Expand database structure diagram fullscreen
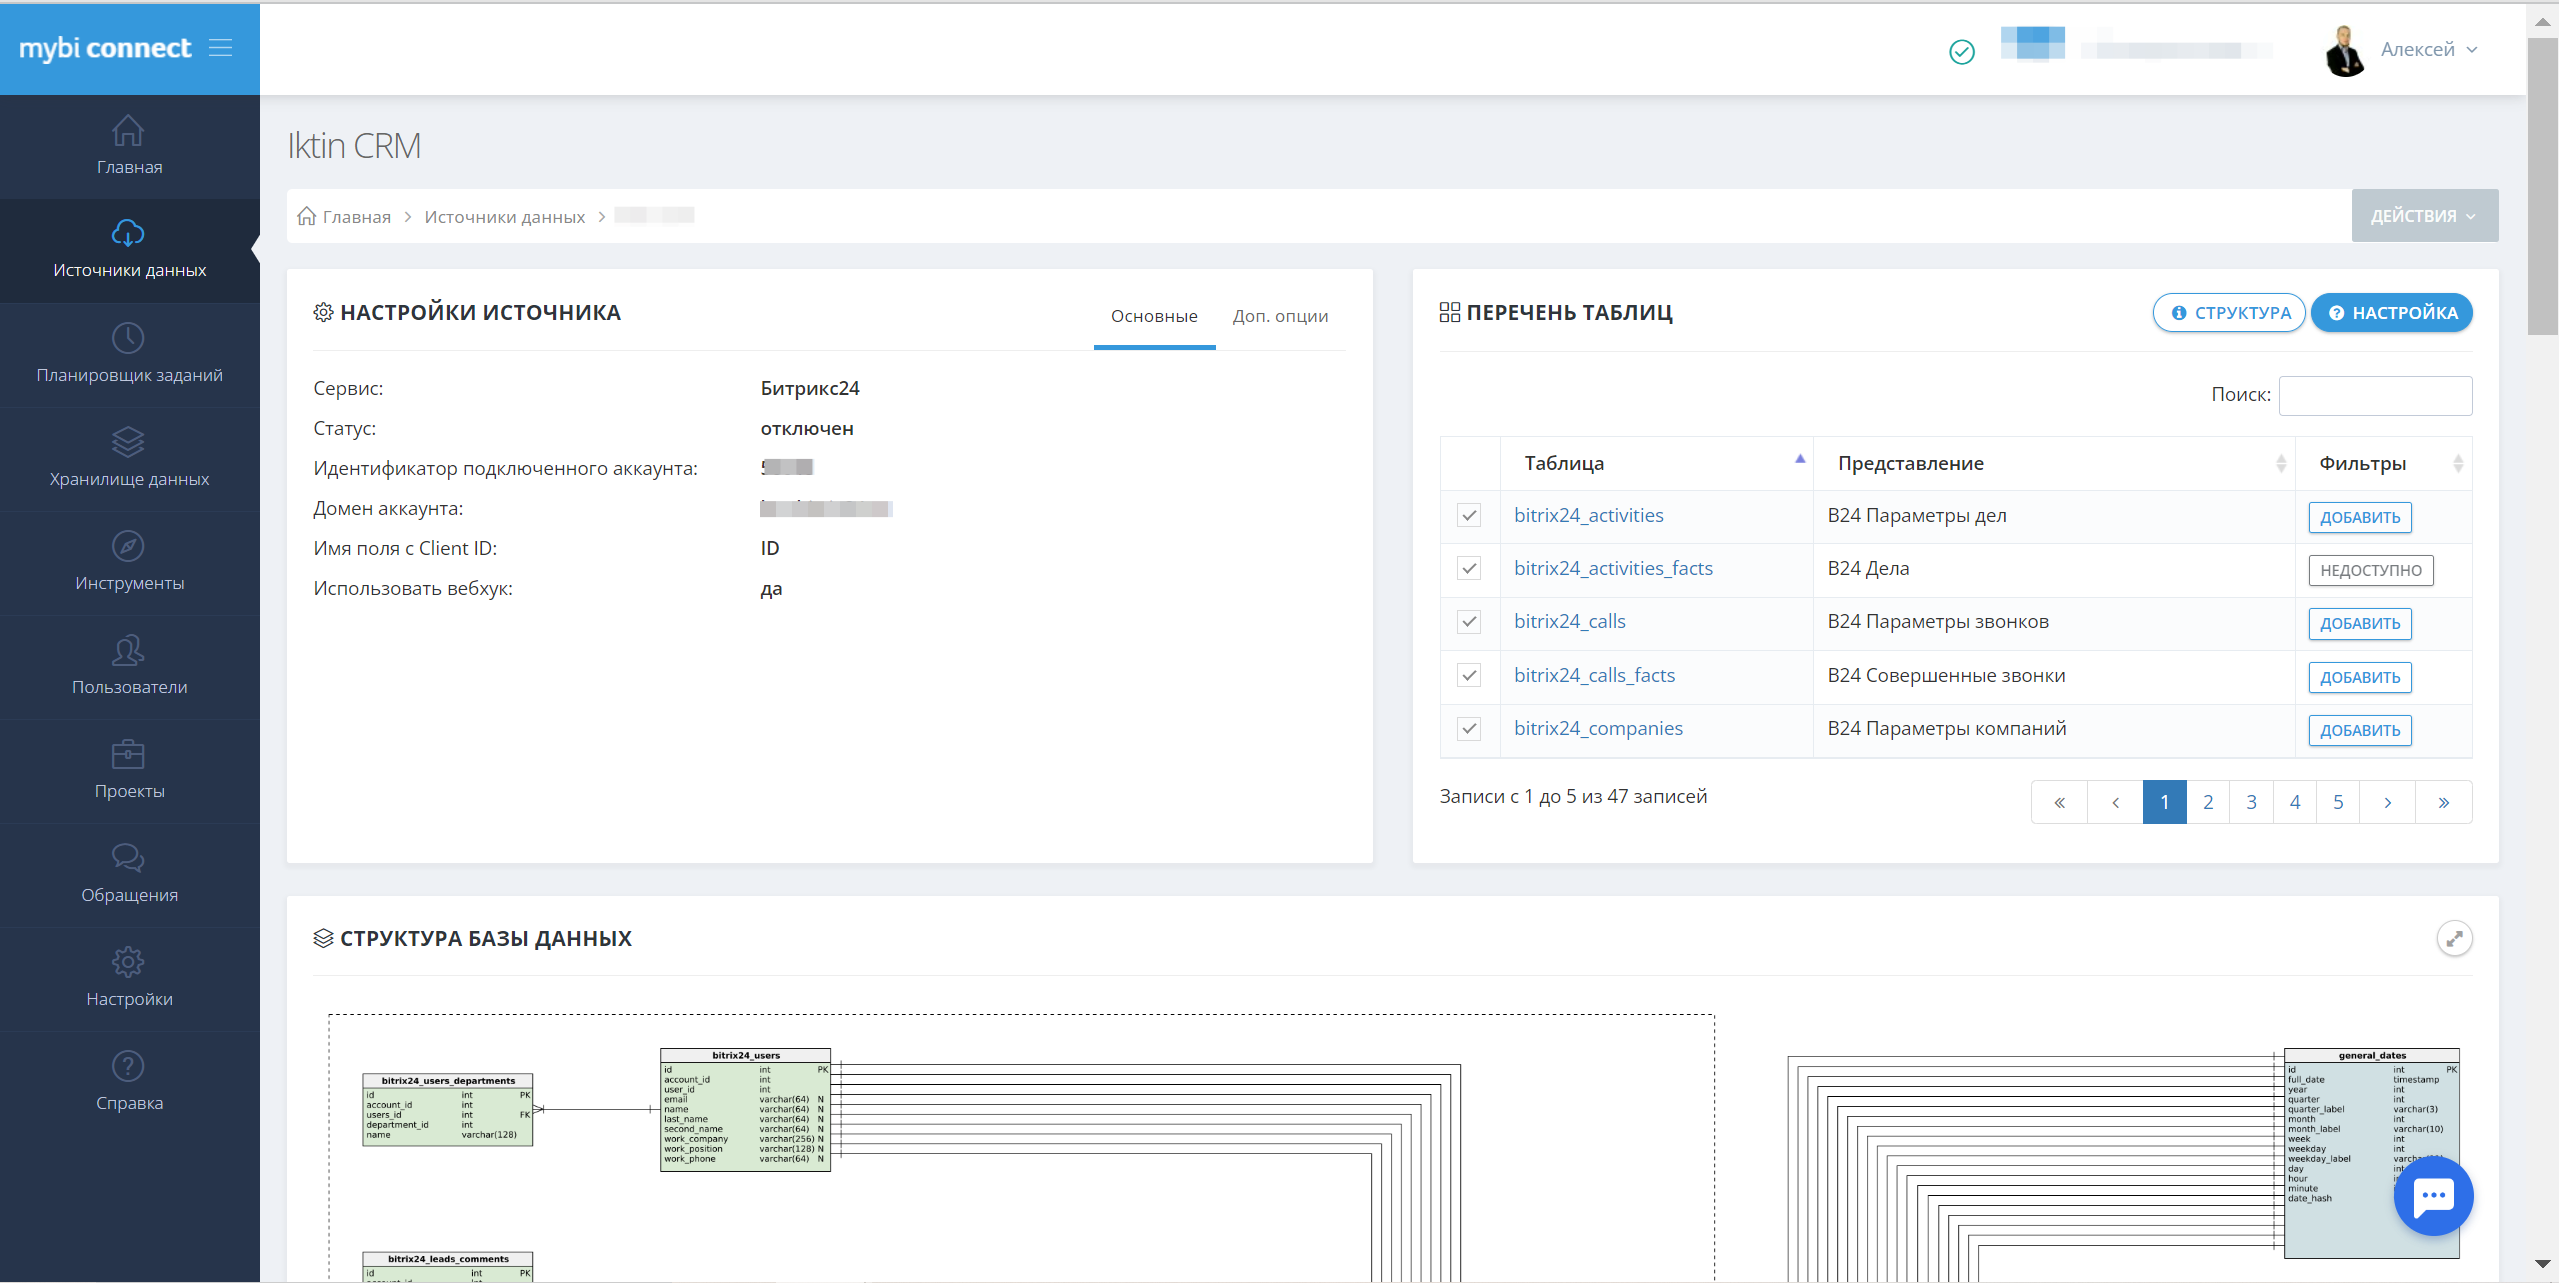Screen dimensions: 2559x1283 pyautogui.click(x=2454, y=938)
